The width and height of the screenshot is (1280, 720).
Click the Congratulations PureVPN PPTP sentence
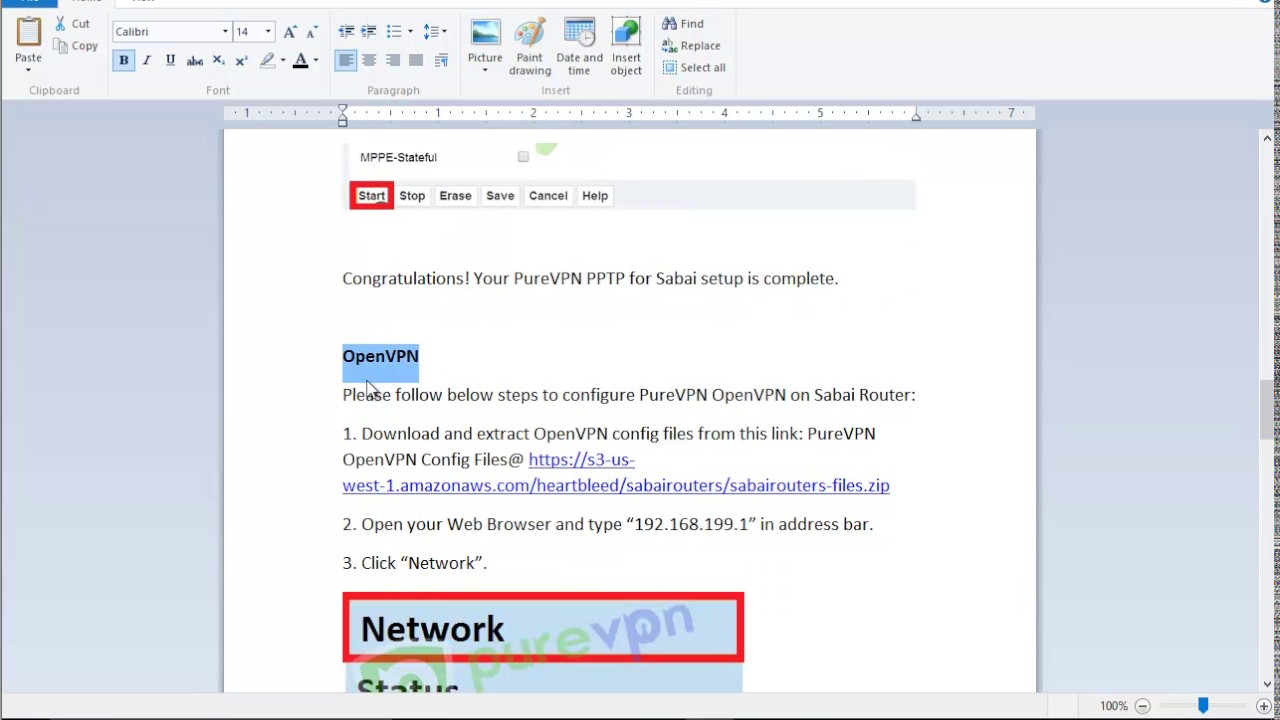tap(590, 279)
